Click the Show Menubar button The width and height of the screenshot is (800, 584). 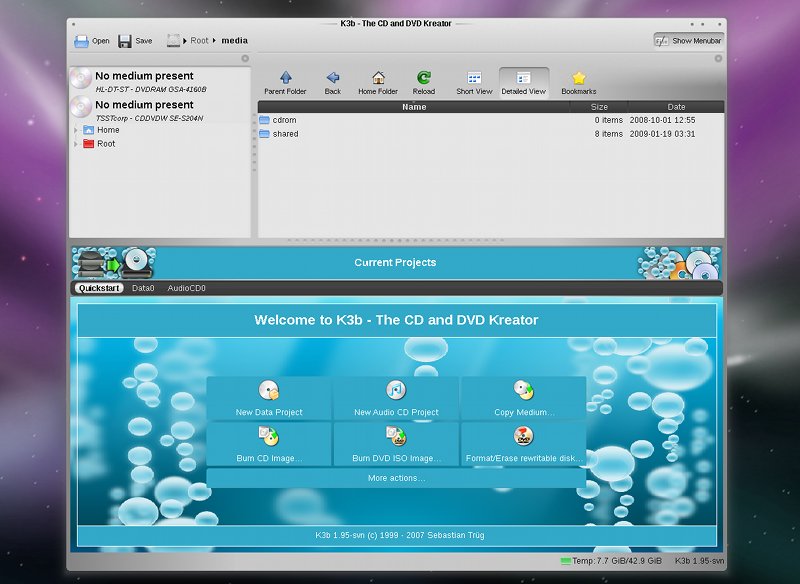[x=688, y=40]
